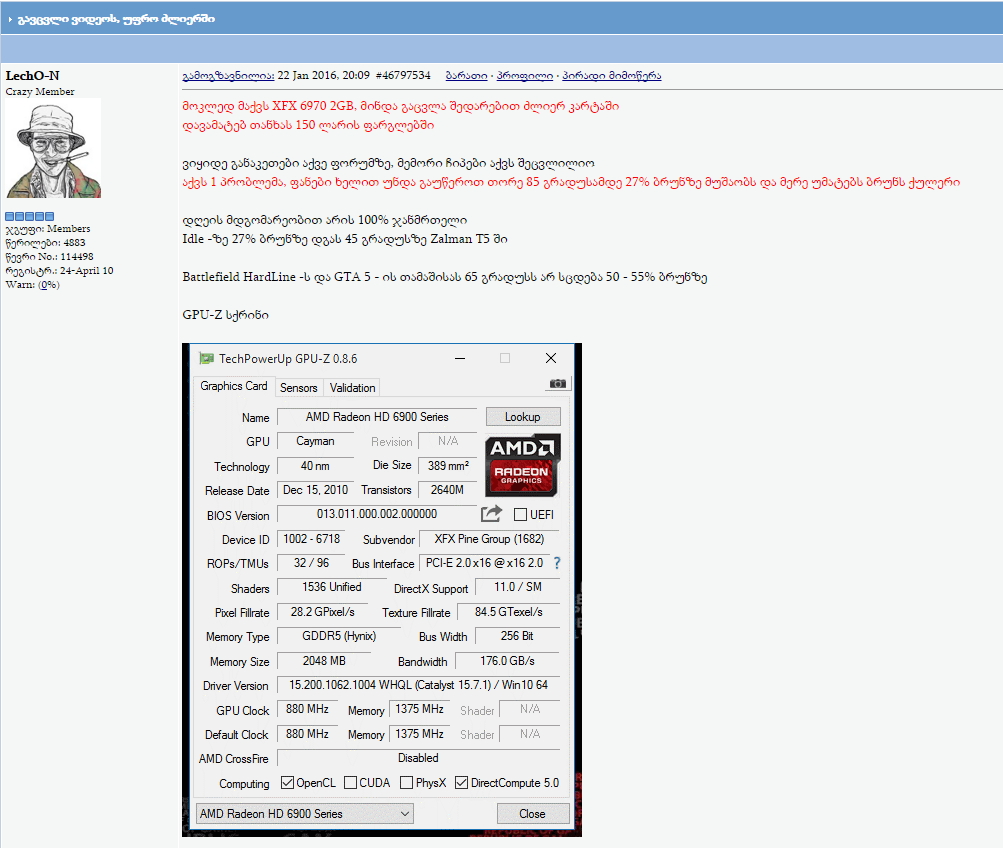Toggle the OpenCL checkbox

coord(287,783)
